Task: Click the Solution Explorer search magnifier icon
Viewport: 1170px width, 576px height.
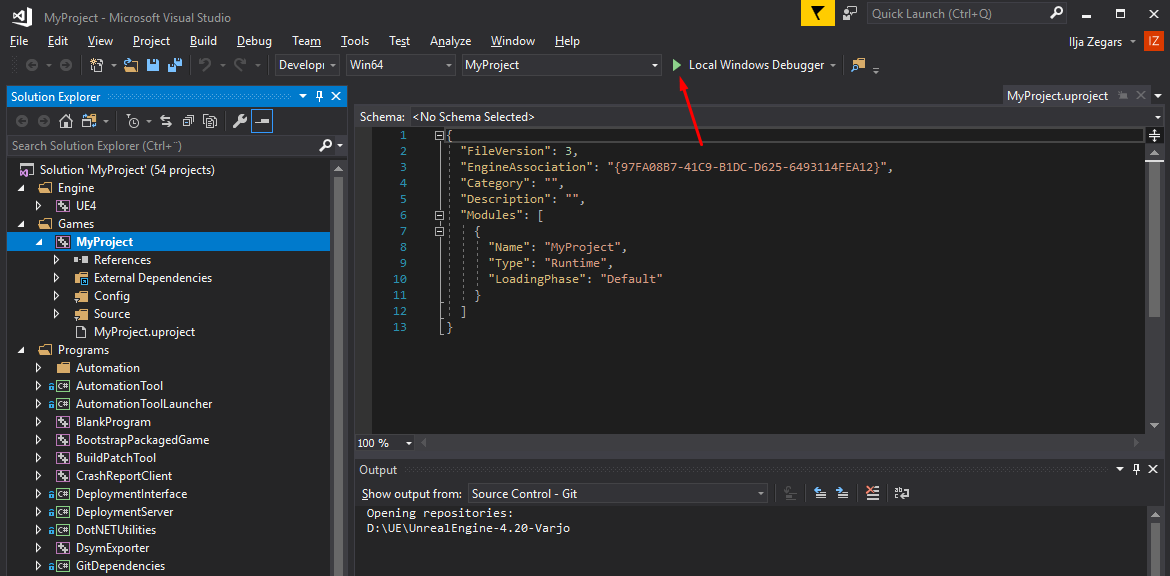Action: tap(325, 145)
